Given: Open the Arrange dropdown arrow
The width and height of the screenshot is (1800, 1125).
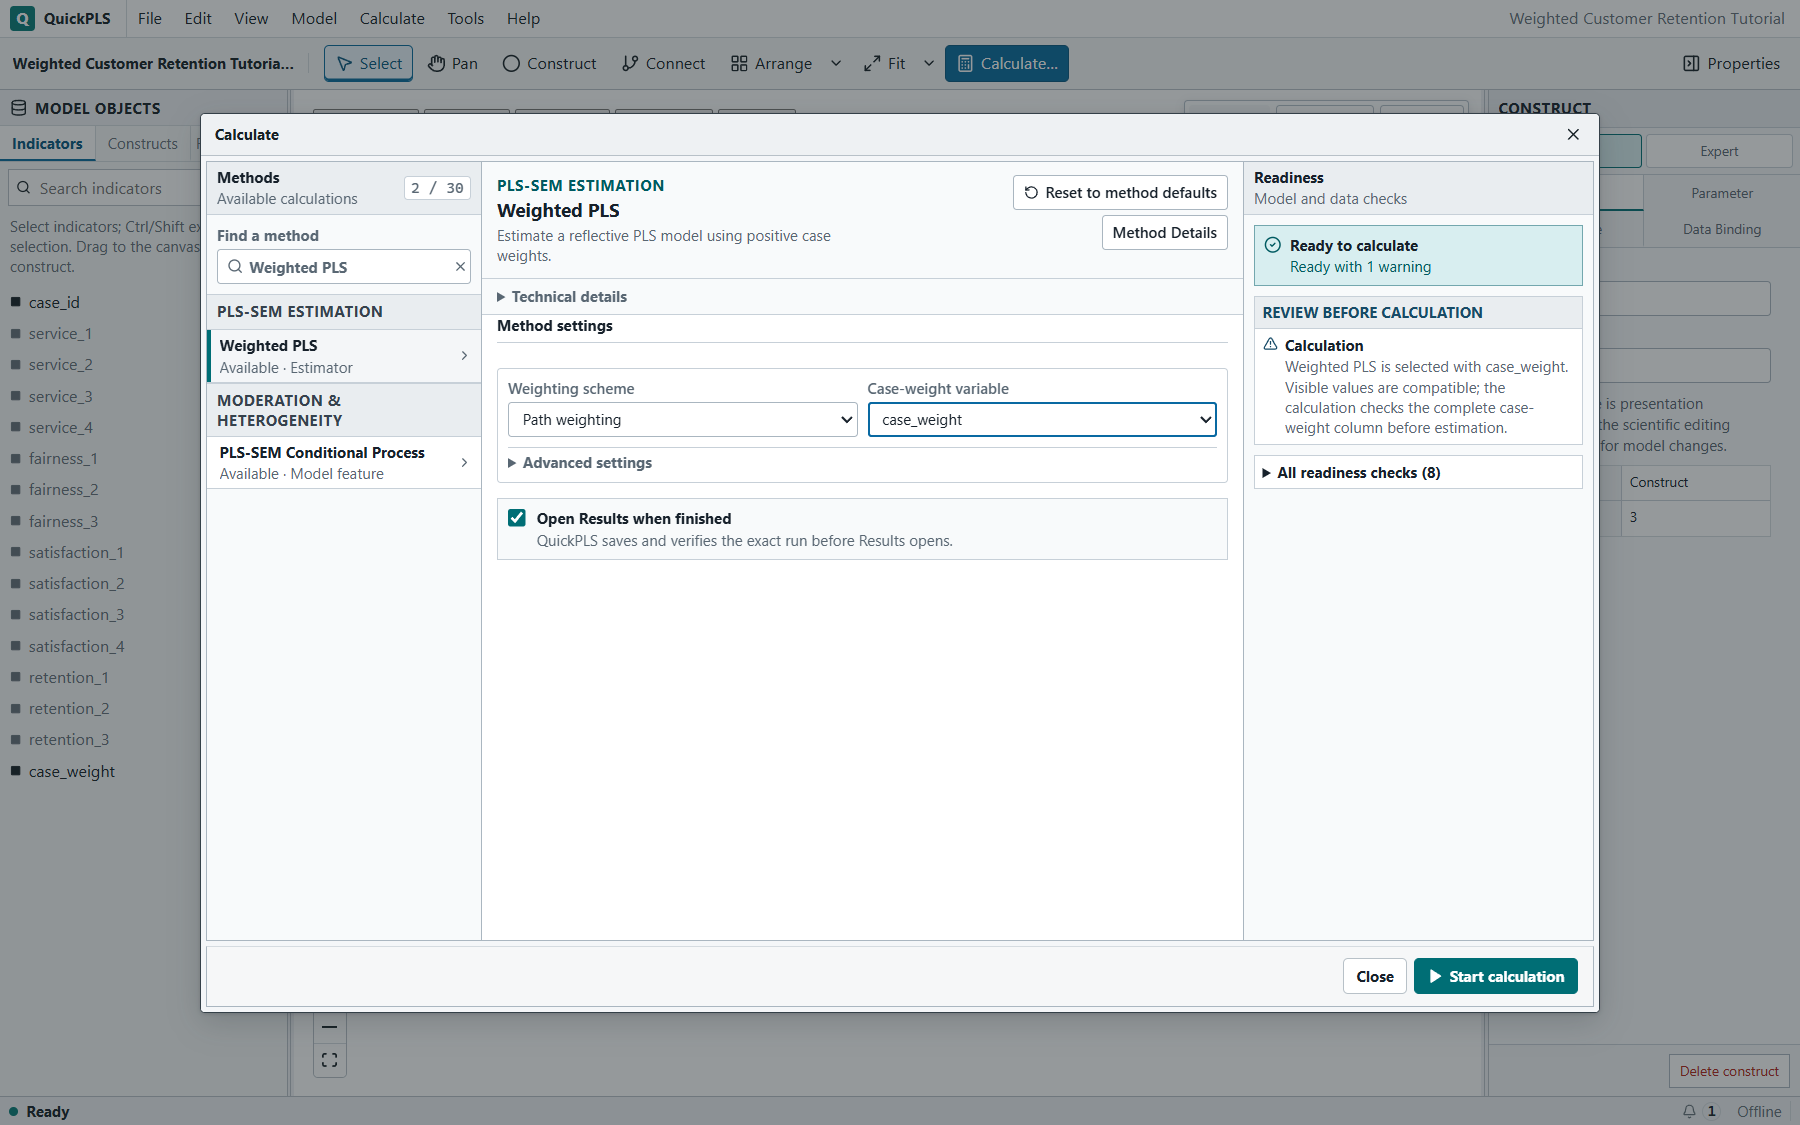Looking at the screenshot, I should (836, 63).
